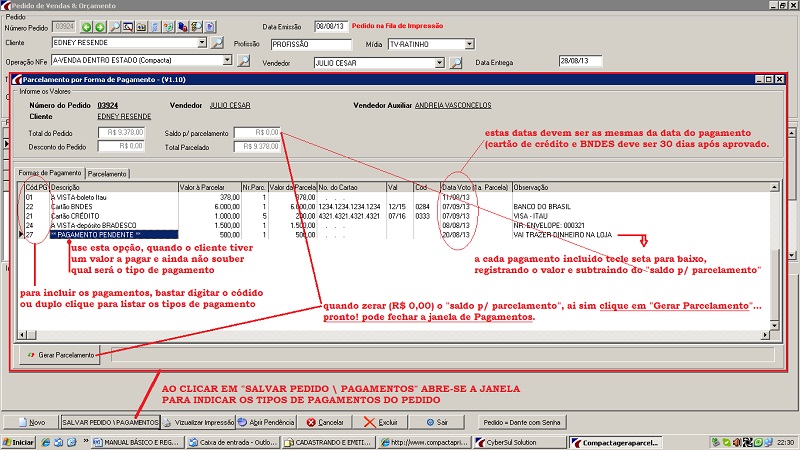Viewport: 800px width, 450px height.
Task: Click Descrição column header
Action: click(114, 187)
